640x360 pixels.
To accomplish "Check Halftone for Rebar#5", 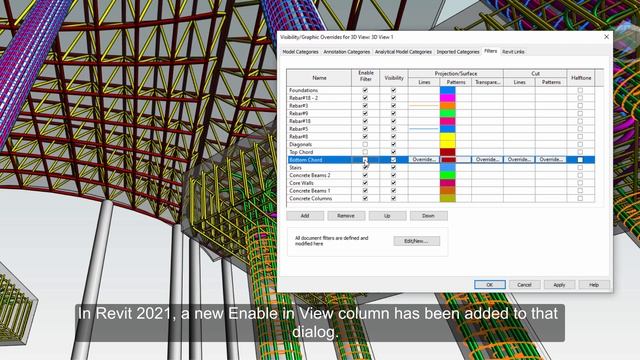I will (580, 129).
